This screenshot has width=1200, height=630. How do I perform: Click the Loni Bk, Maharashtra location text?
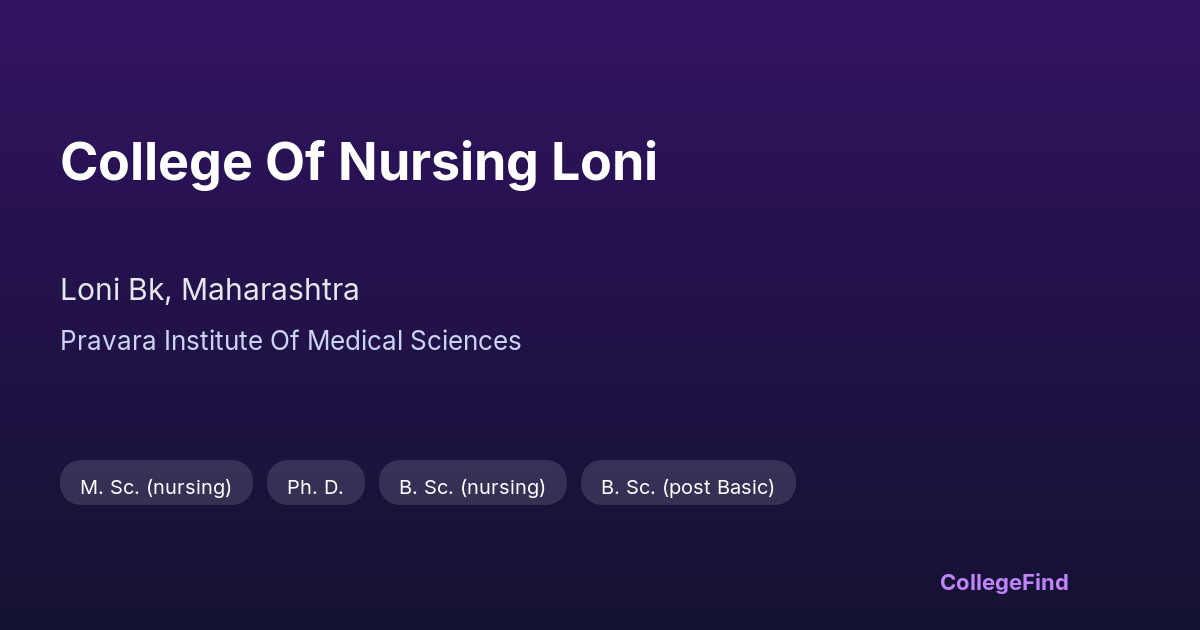209,290
